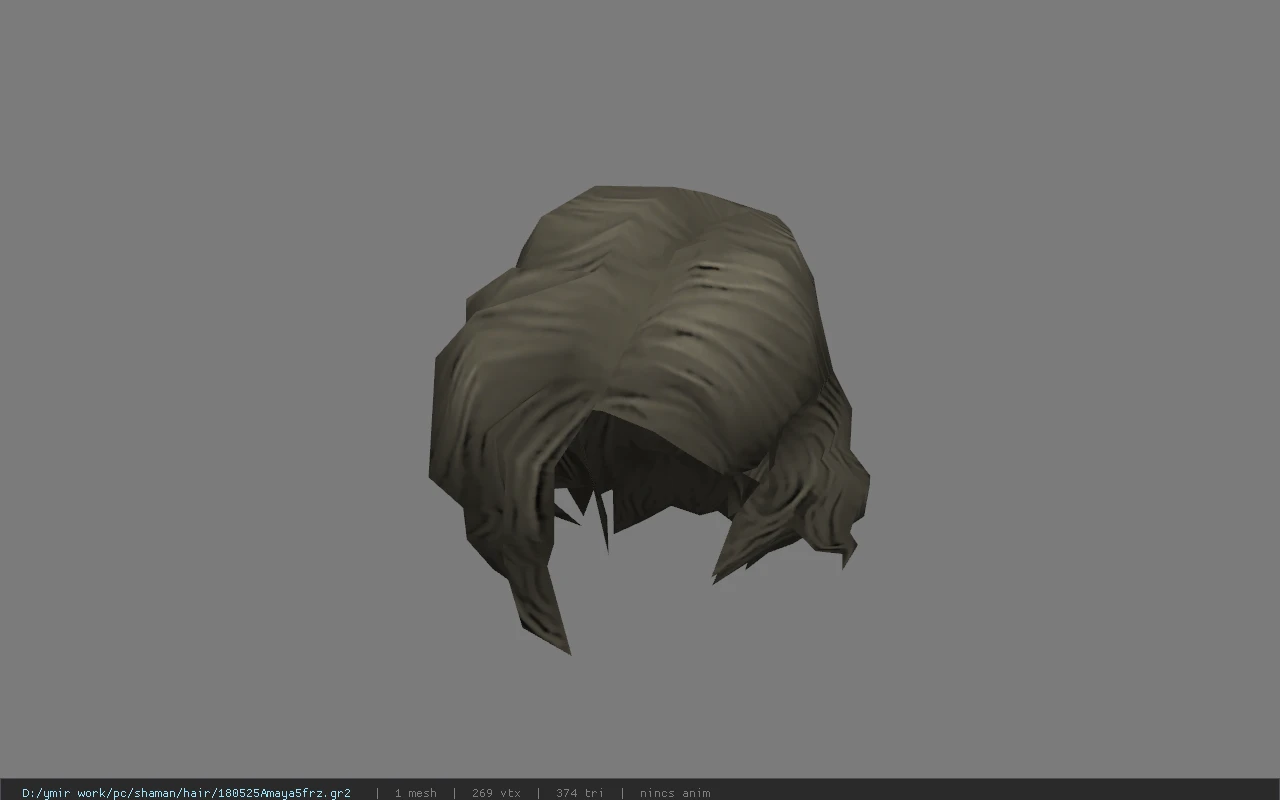Click the '269 vtx' vertex count
The width and height of the screenshot is (1280, 800).
point(496,793)
